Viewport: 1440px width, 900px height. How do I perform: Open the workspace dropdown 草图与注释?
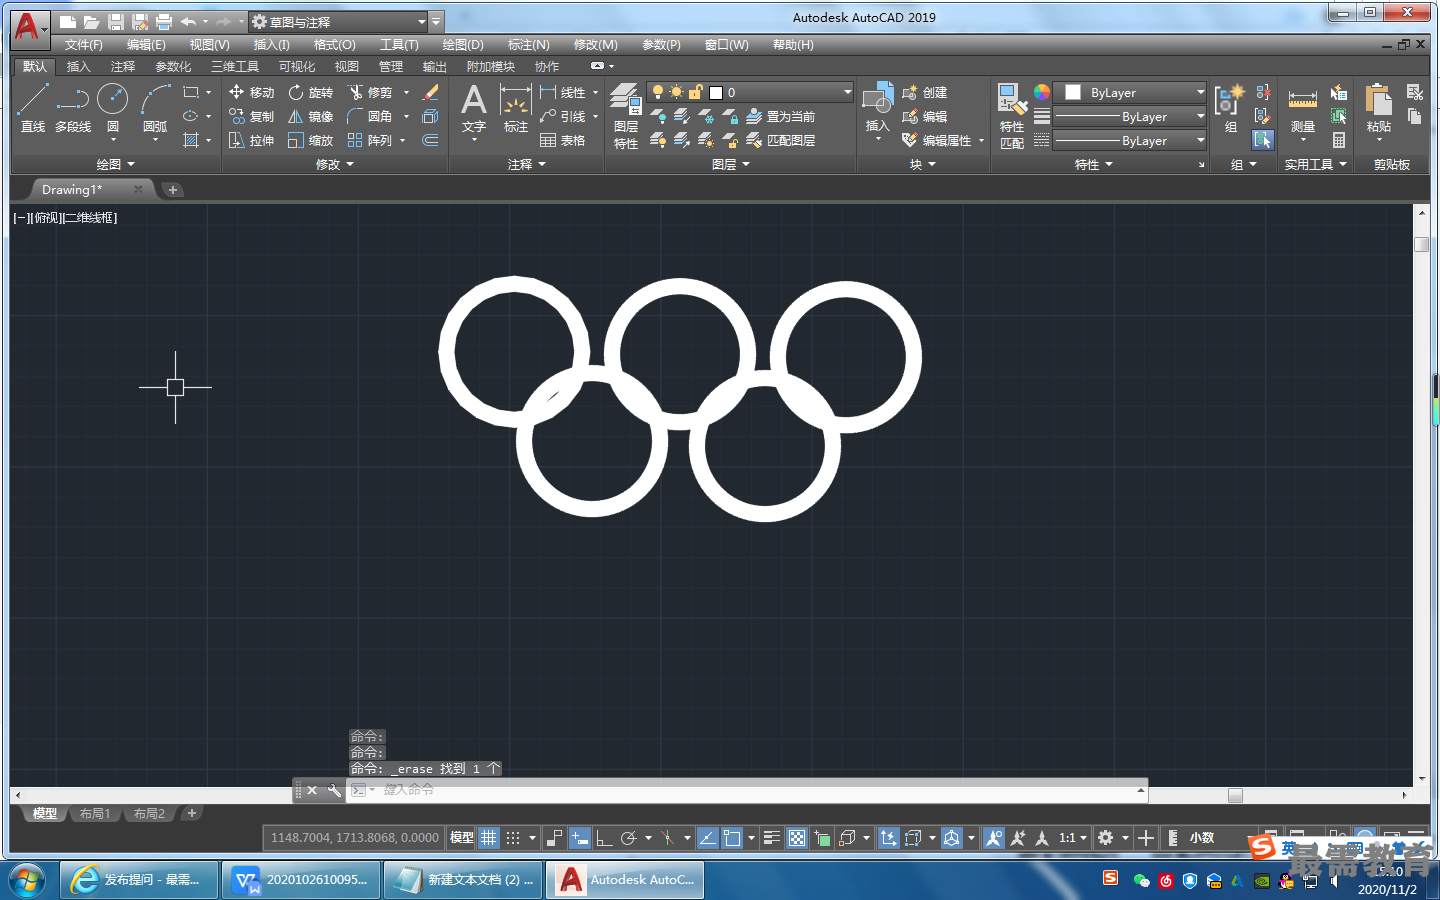click(x=337, y=21)
